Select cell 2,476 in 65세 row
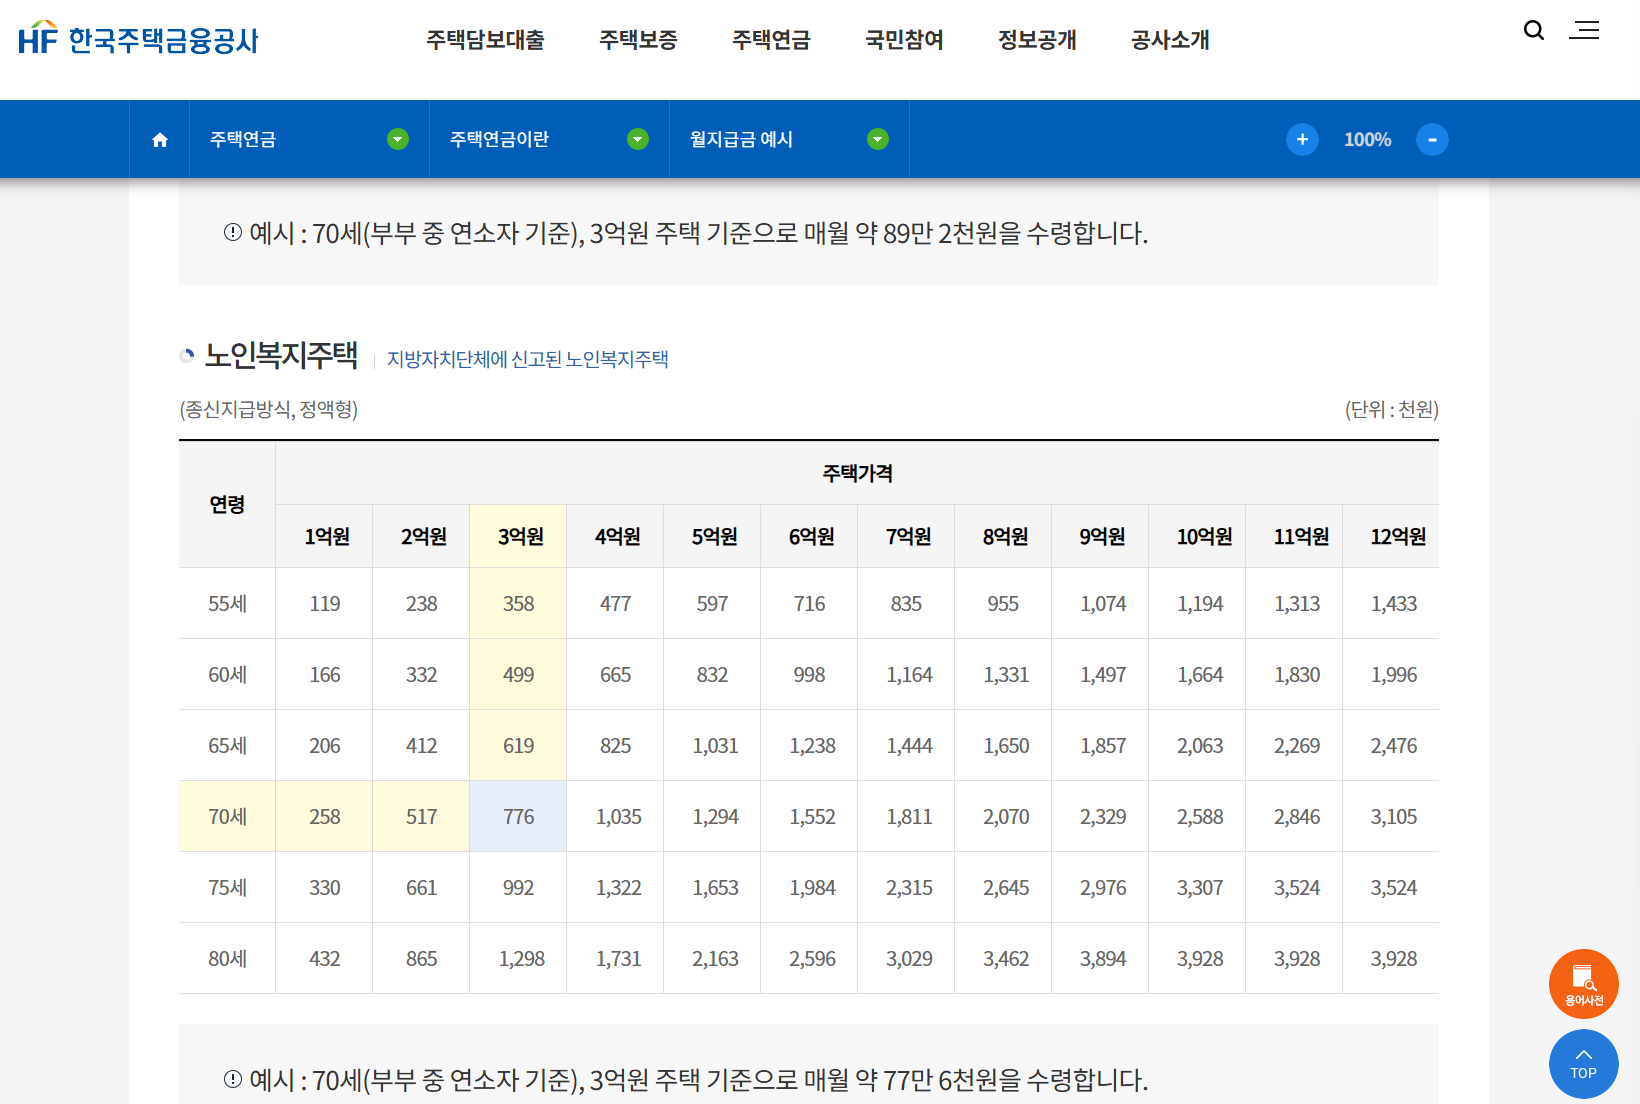 point(1391,746)
